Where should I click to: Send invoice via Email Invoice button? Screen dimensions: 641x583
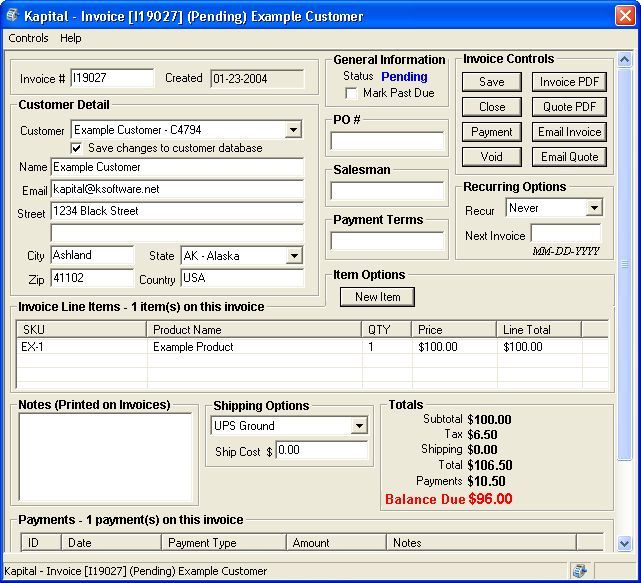coord(569,132)
